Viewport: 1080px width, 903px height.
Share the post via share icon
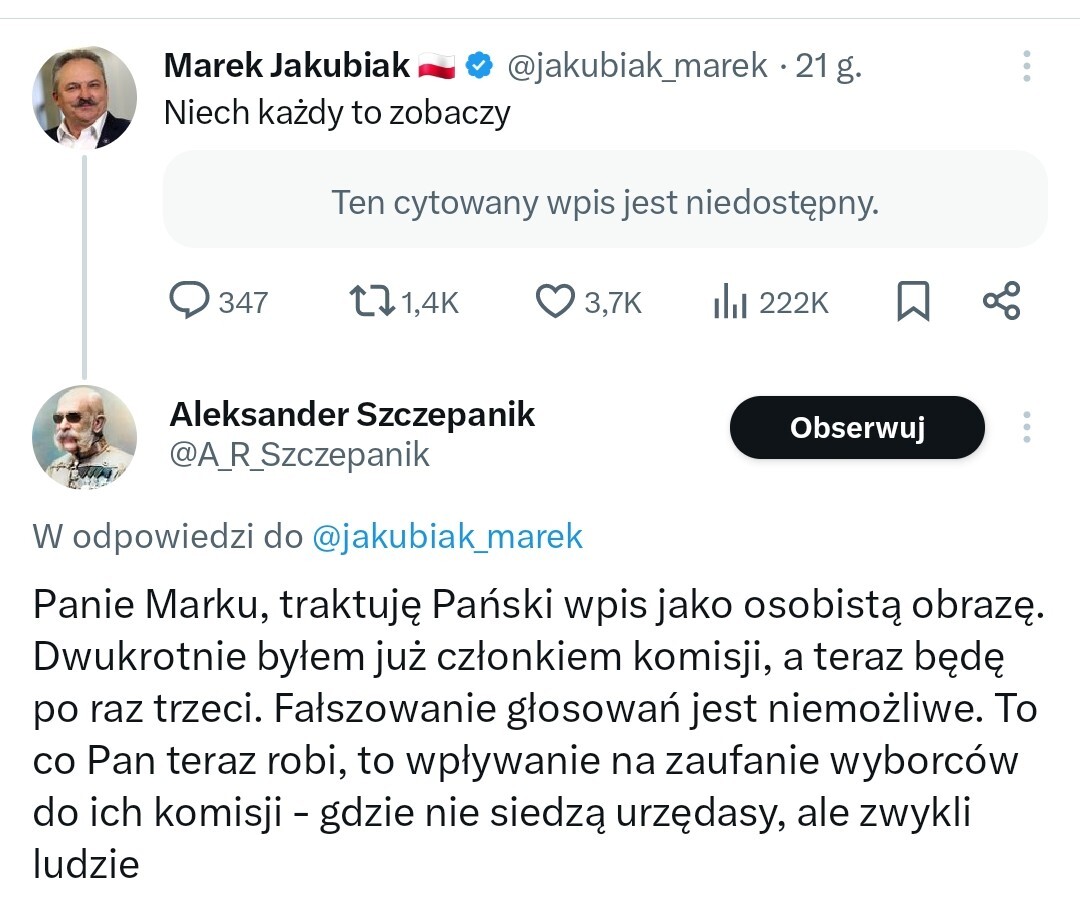[x=1001, y=301]
